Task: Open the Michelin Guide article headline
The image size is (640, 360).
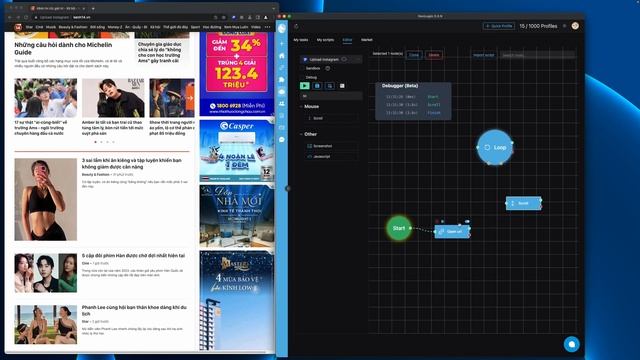Action: tap(63, 48)
